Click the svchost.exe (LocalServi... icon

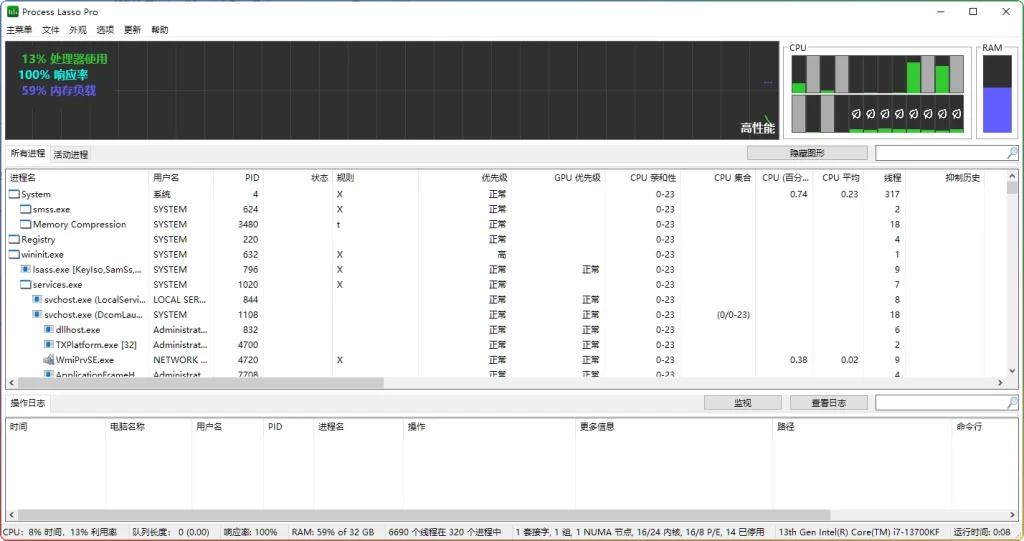pyautogui.click(x=37, y=299)
